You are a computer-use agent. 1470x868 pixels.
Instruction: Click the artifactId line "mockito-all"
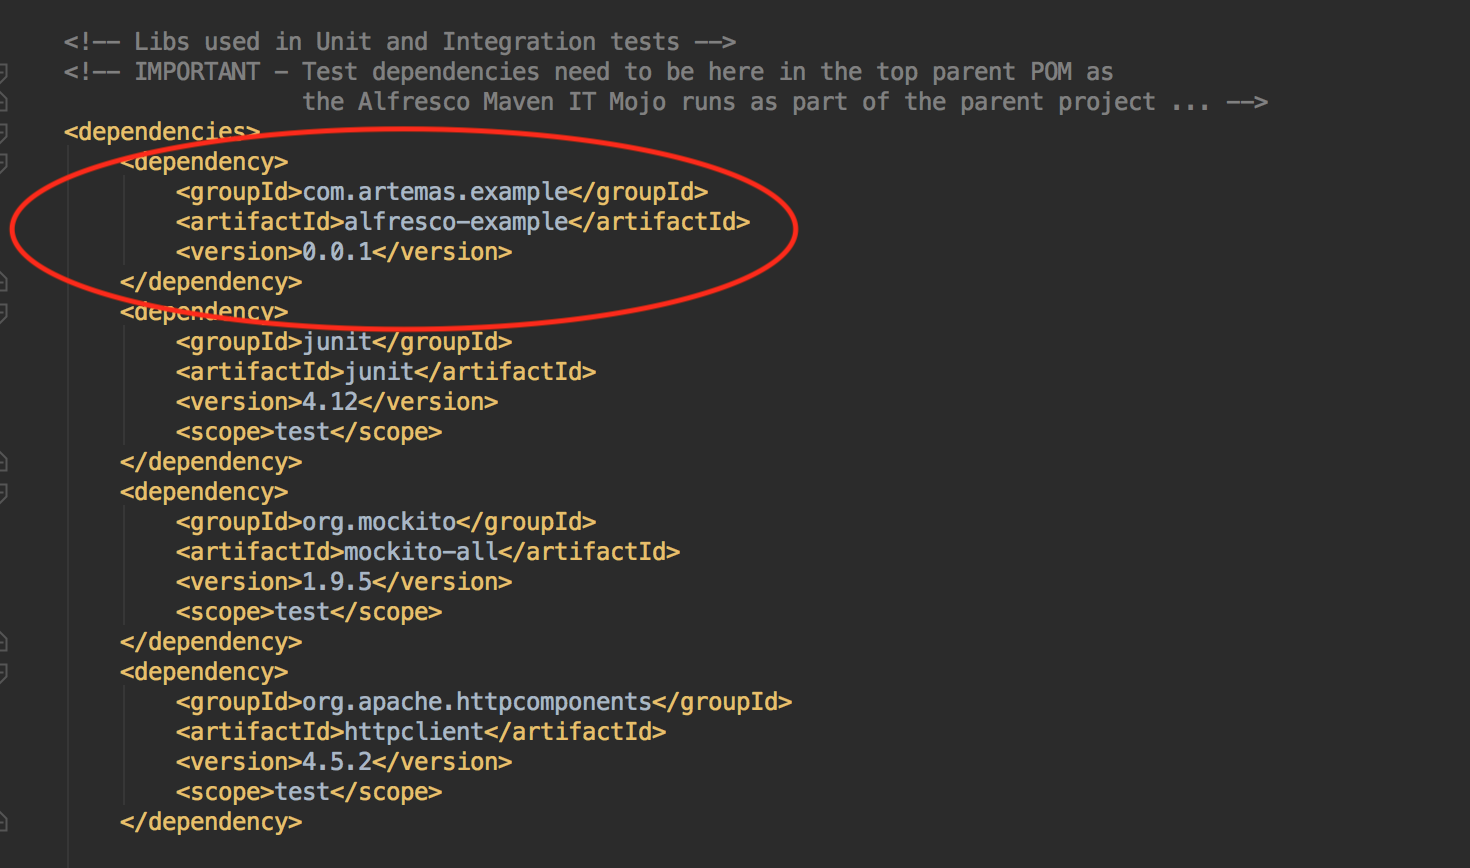[x=428, y=552]
